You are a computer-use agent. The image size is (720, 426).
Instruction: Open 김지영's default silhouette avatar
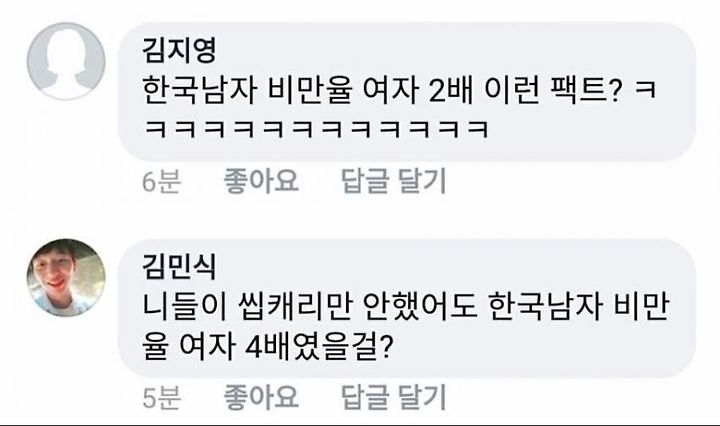point(66,61)
